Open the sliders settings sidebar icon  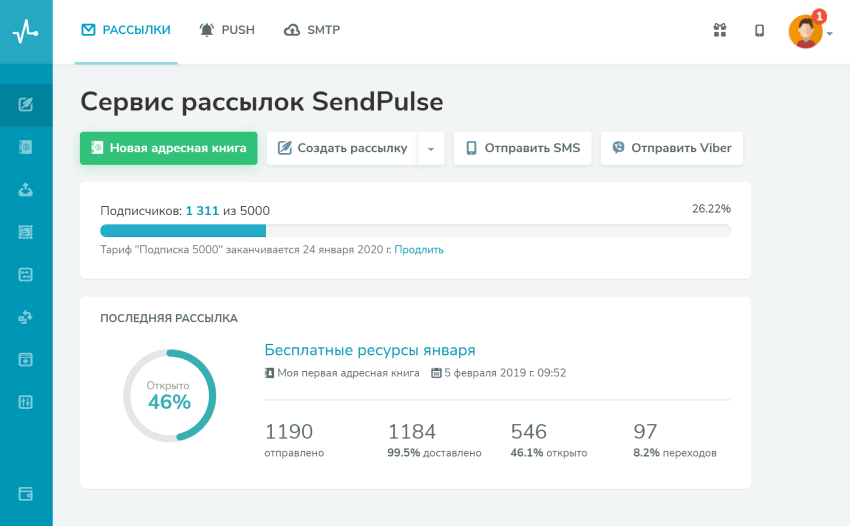pos(26,402)
